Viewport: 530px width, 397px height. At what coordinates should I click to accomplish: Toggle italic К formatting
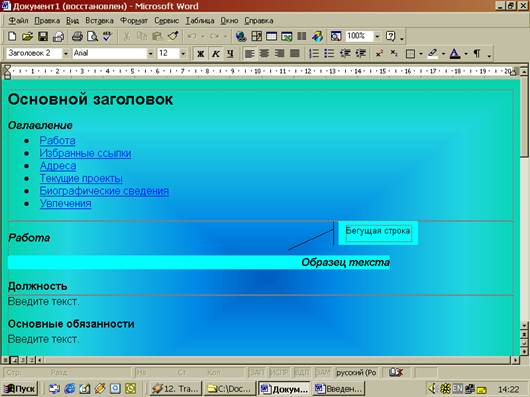tap(216, 53)
